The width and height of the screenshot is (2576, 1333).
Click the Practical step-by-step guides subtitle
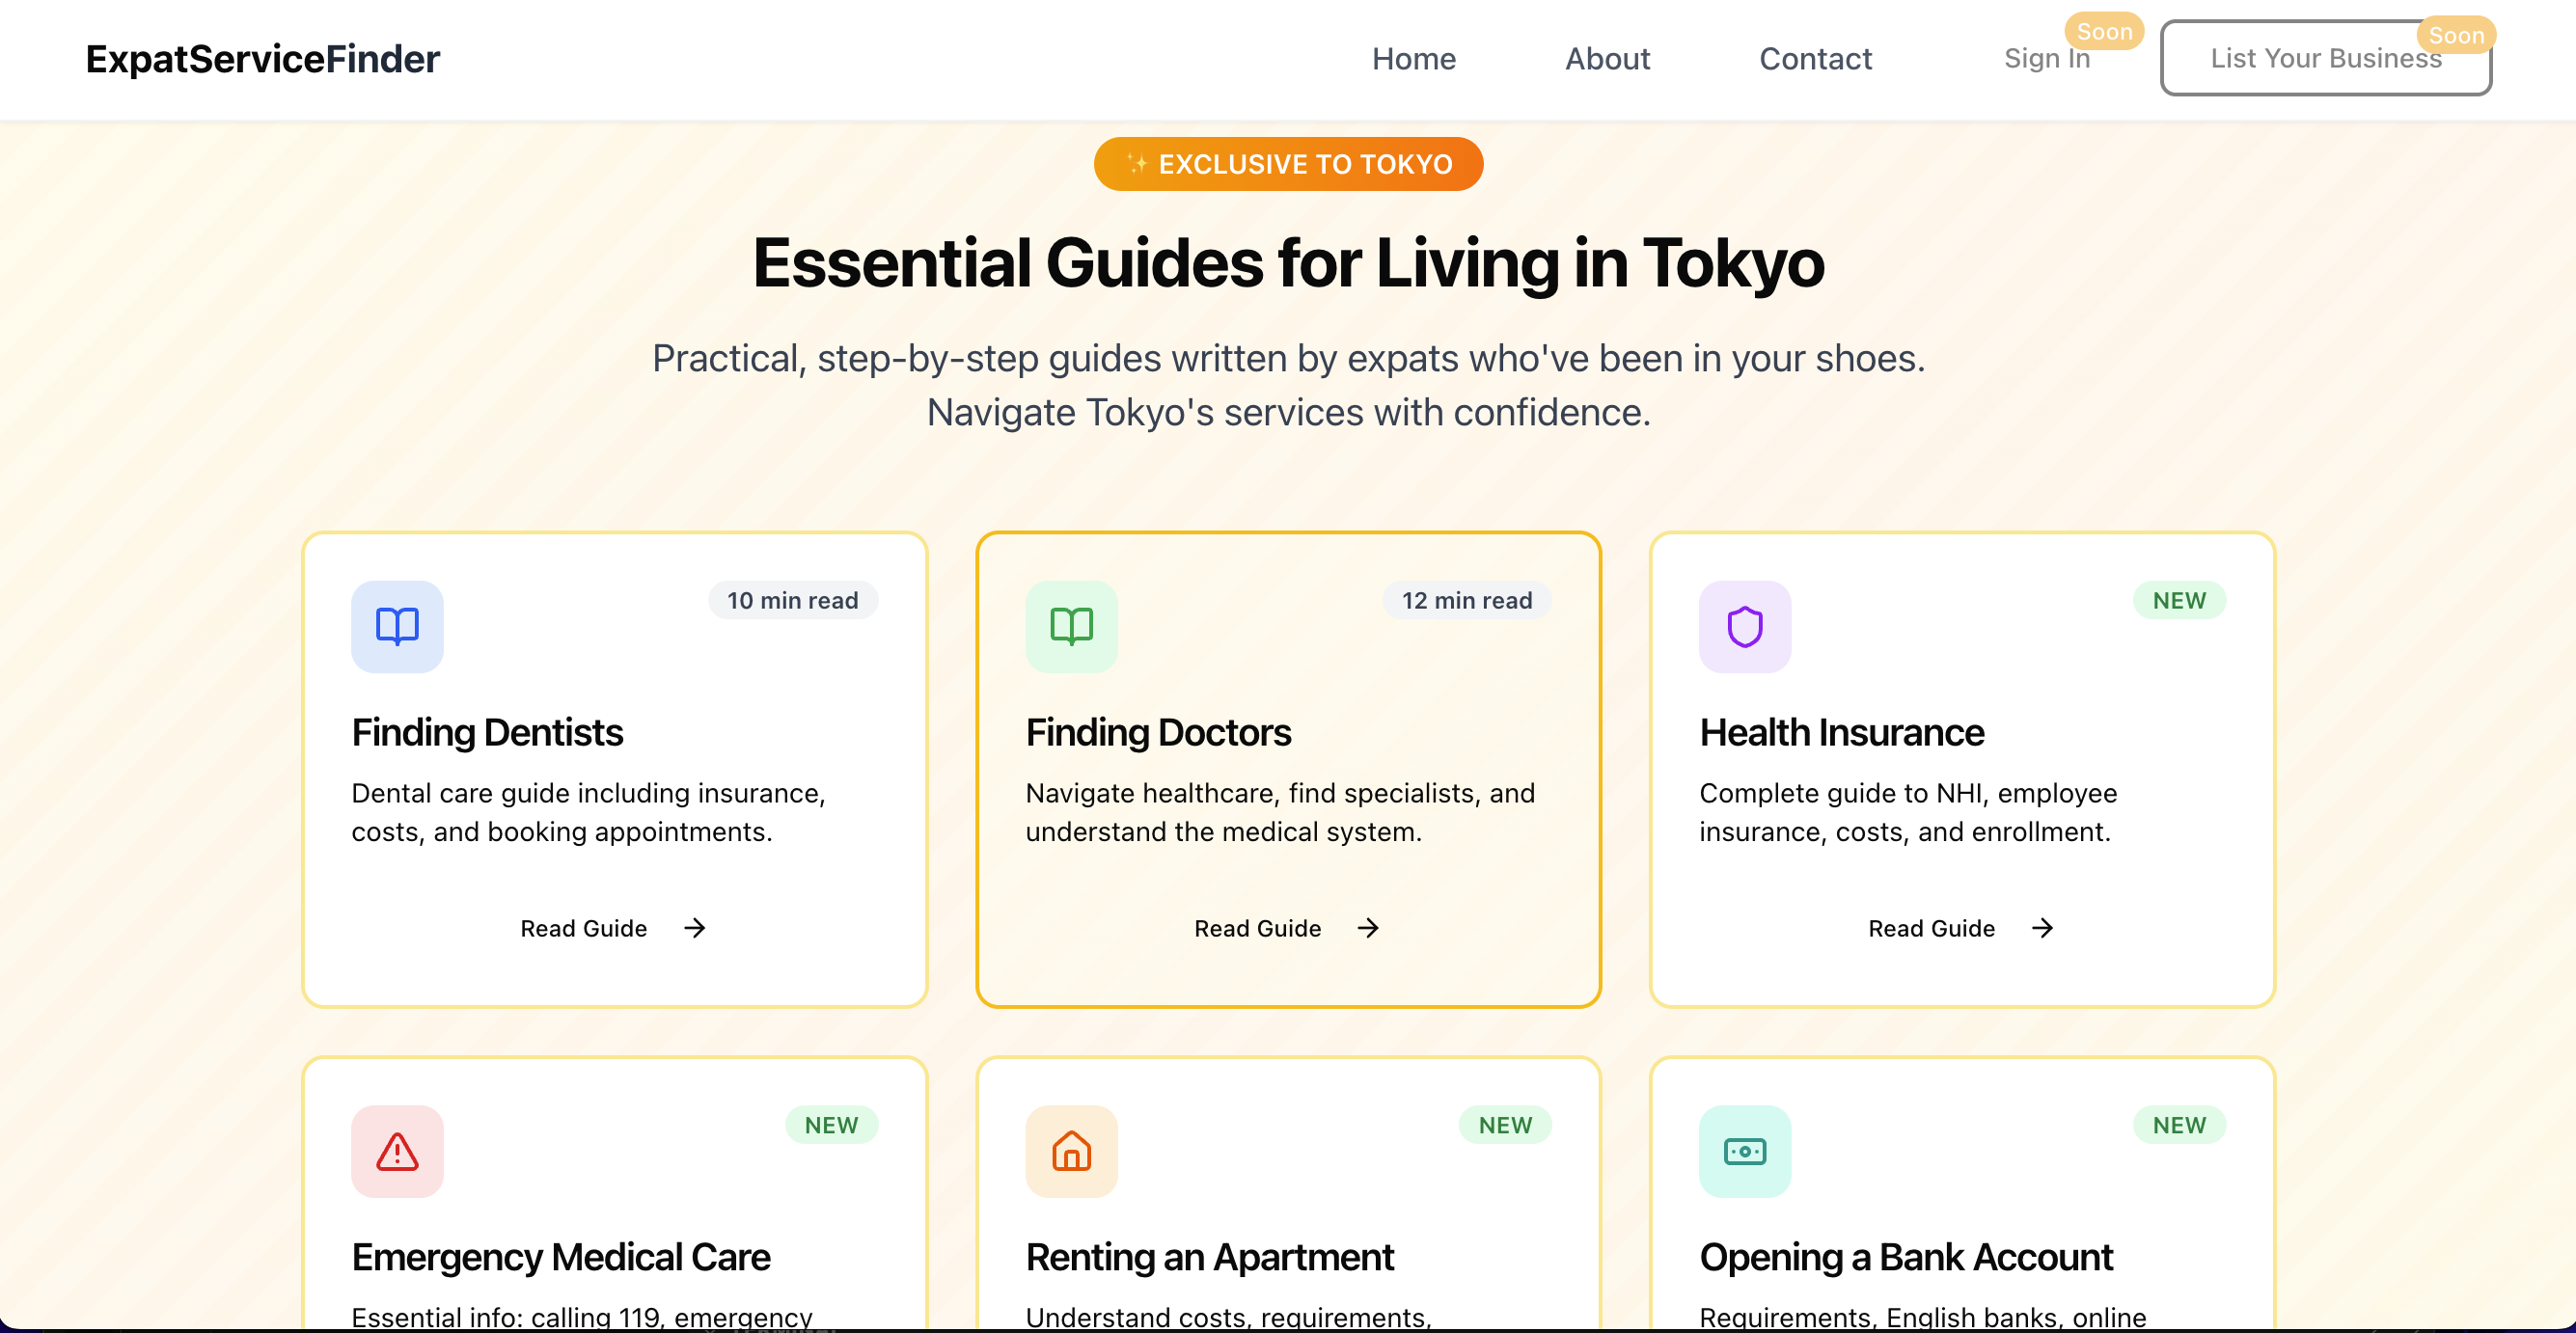(1288, 385)
